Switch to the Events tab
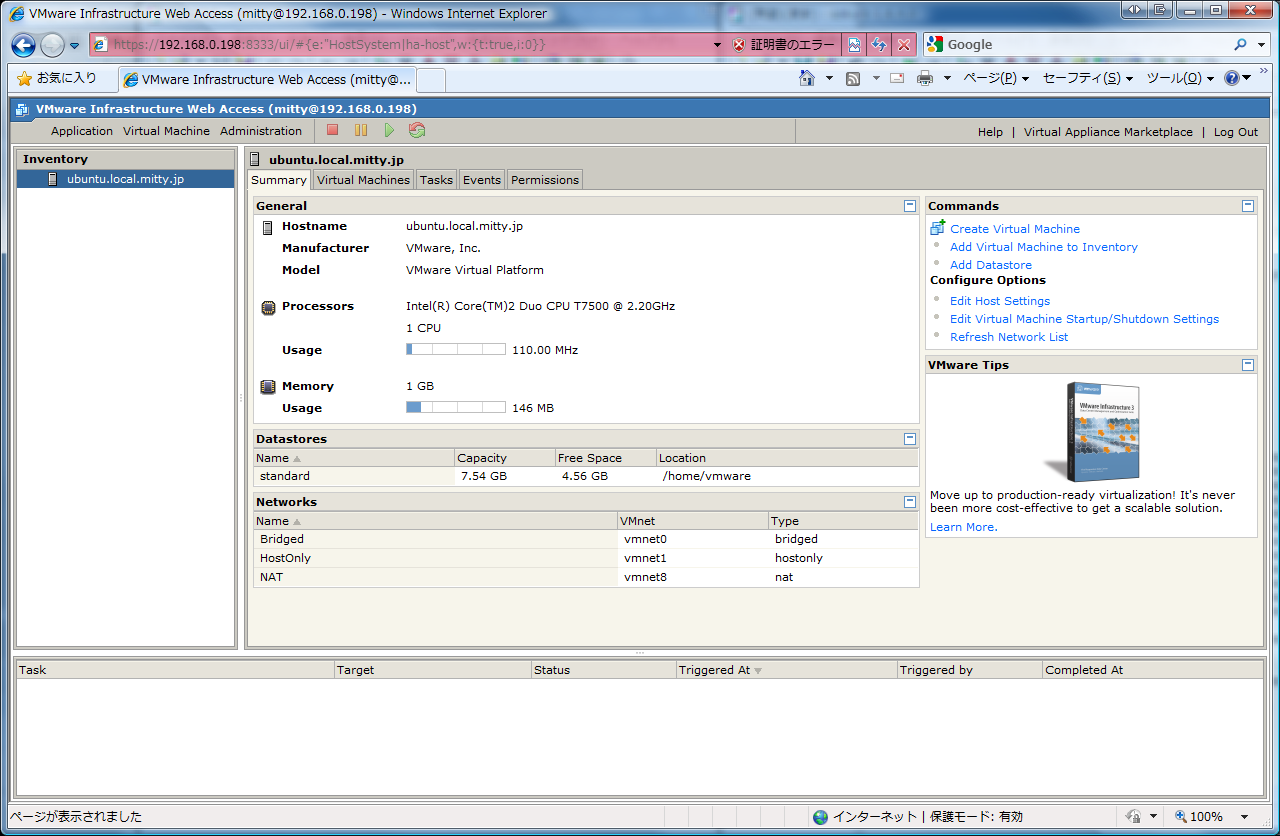The height and width of the screenshot is (836, 1280). tap(482, 180)
